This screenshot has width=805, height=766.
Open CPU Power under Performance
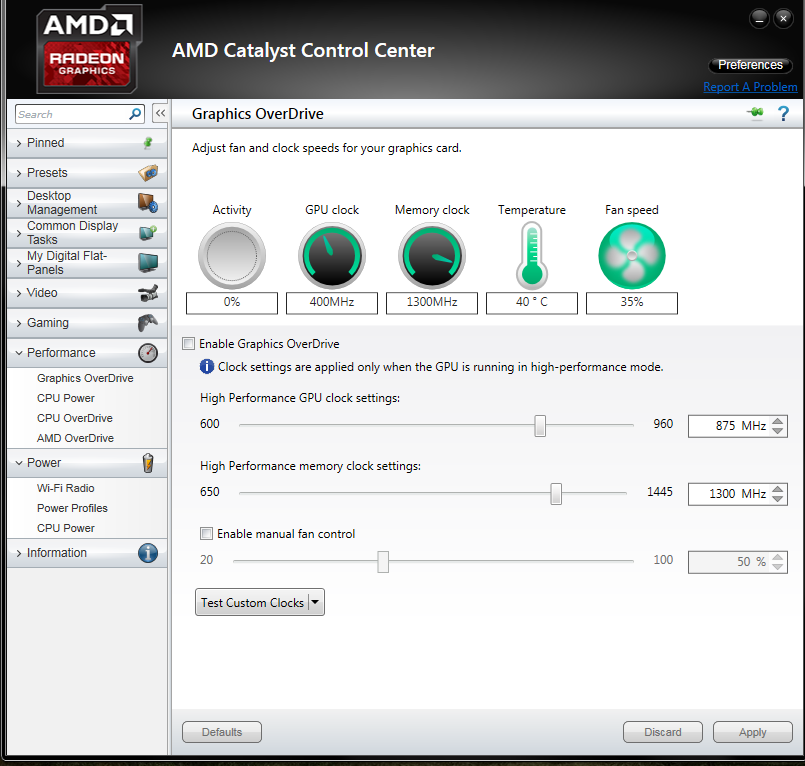[x=66, y=398]
